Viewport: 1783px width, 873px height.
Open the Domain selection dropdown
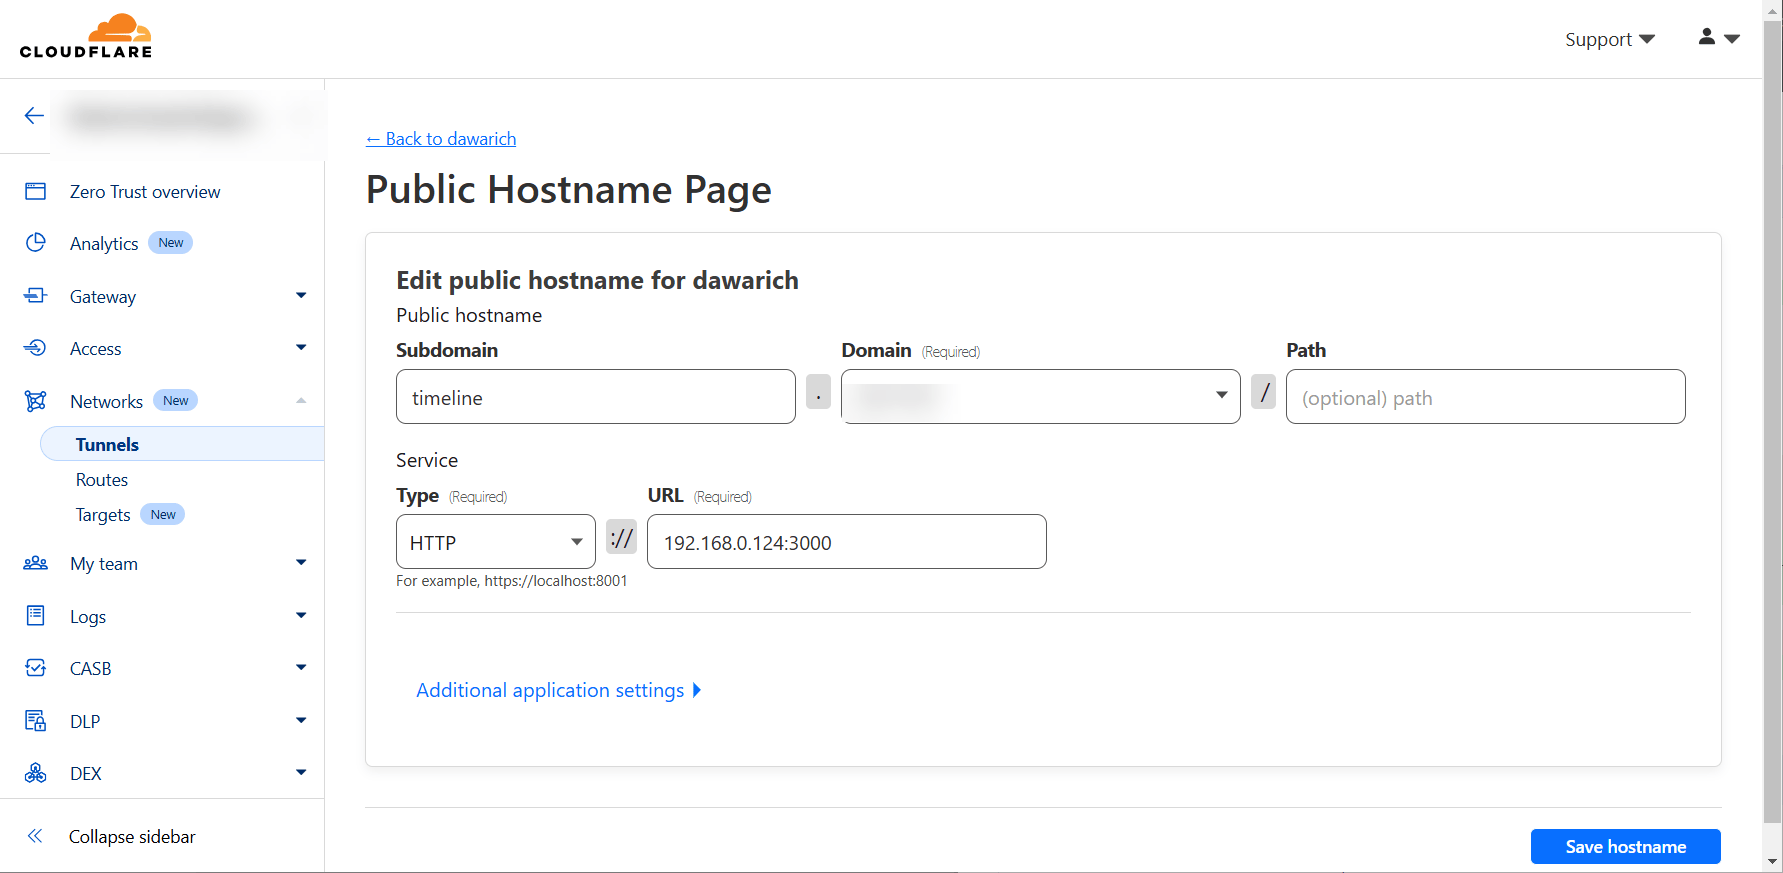1040,397
